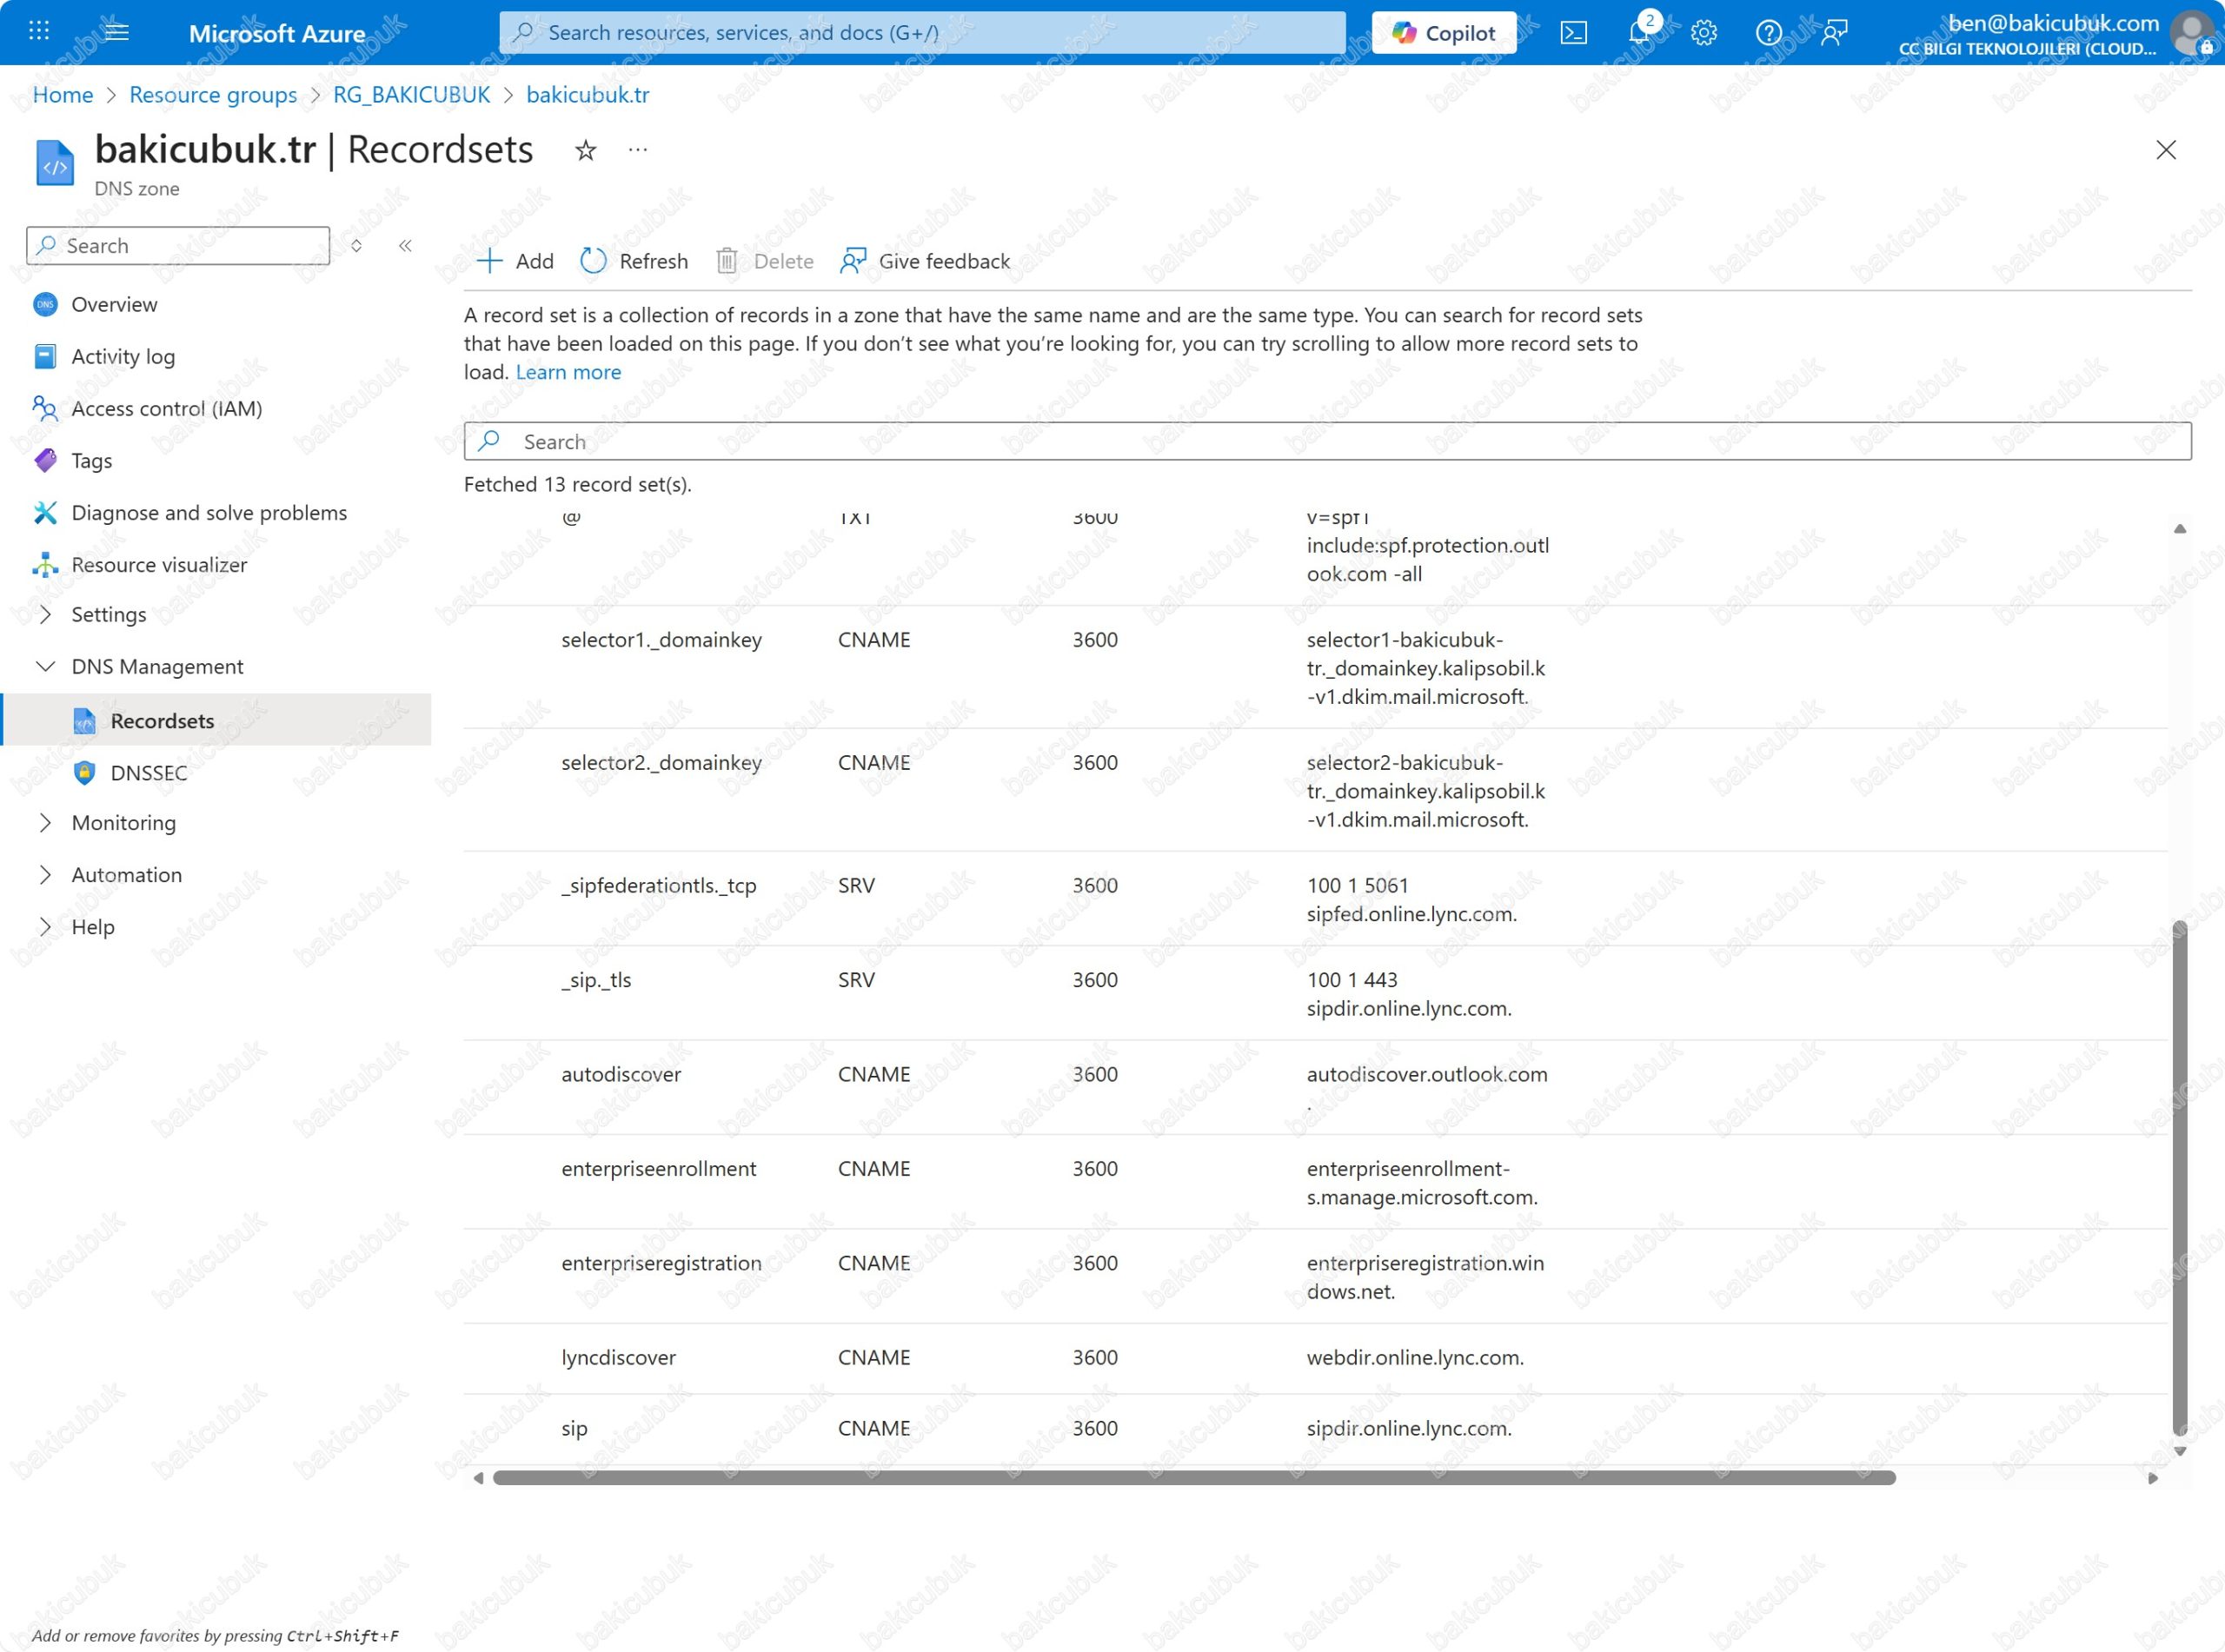This screenshot has height=1652, width=2225.
Task: Click RG_BAKICUBUK breadcrumb link
Action: pyautogui.click(x=411, y=94)
